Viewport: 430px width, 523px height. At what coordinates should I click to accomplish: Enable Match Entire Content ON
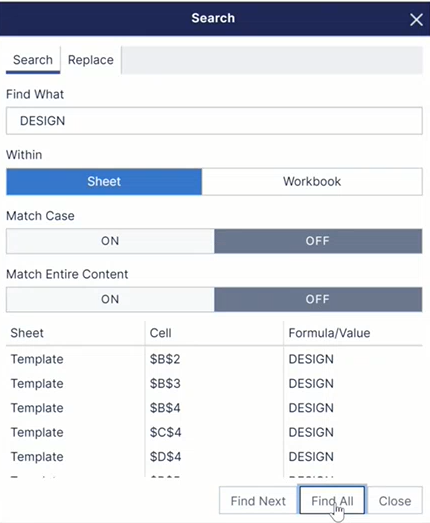(110, 299)
